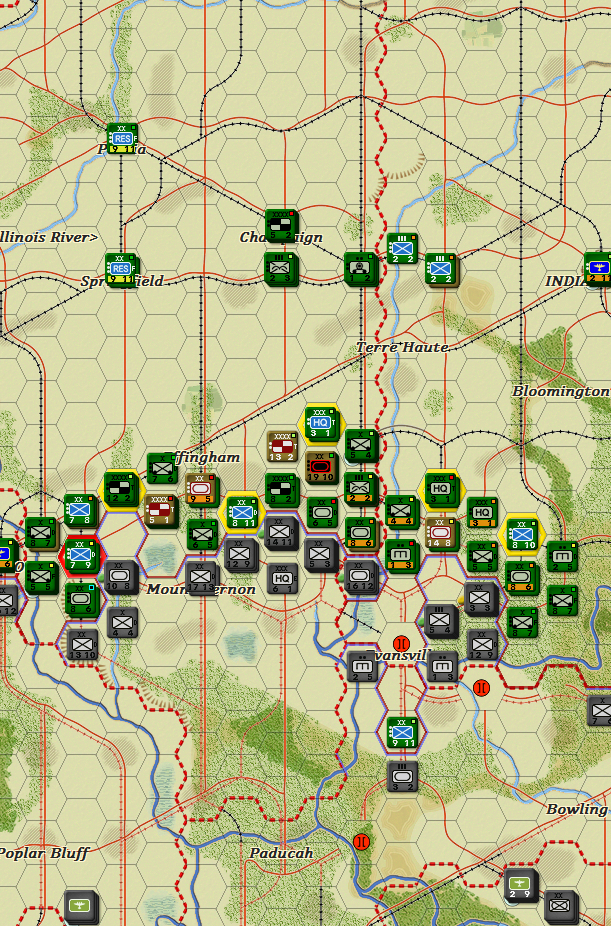611x926 pixels.
Task: Select the gray 13-10 infantry division
Action: (82, 644)
